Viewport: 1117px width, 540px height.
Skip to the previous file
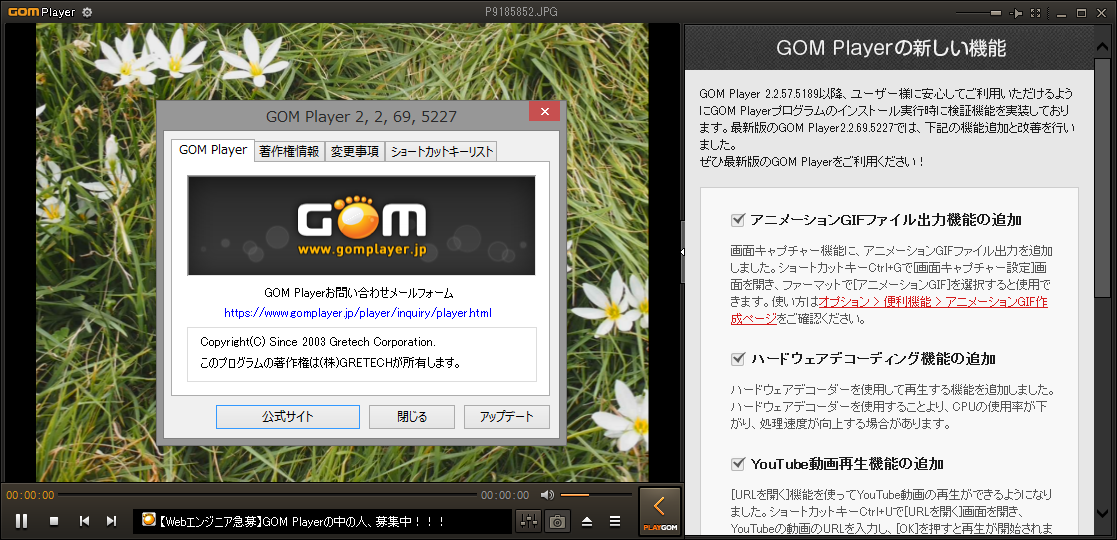point(84,521)
